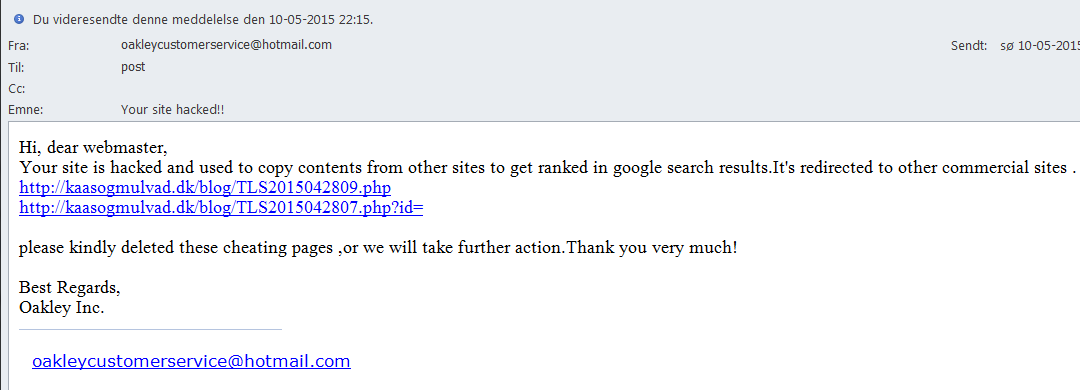The width and height of the screenshot is (1080, 390).
Task: Click the 'Emne:' header label
Action: click(26, 110)
